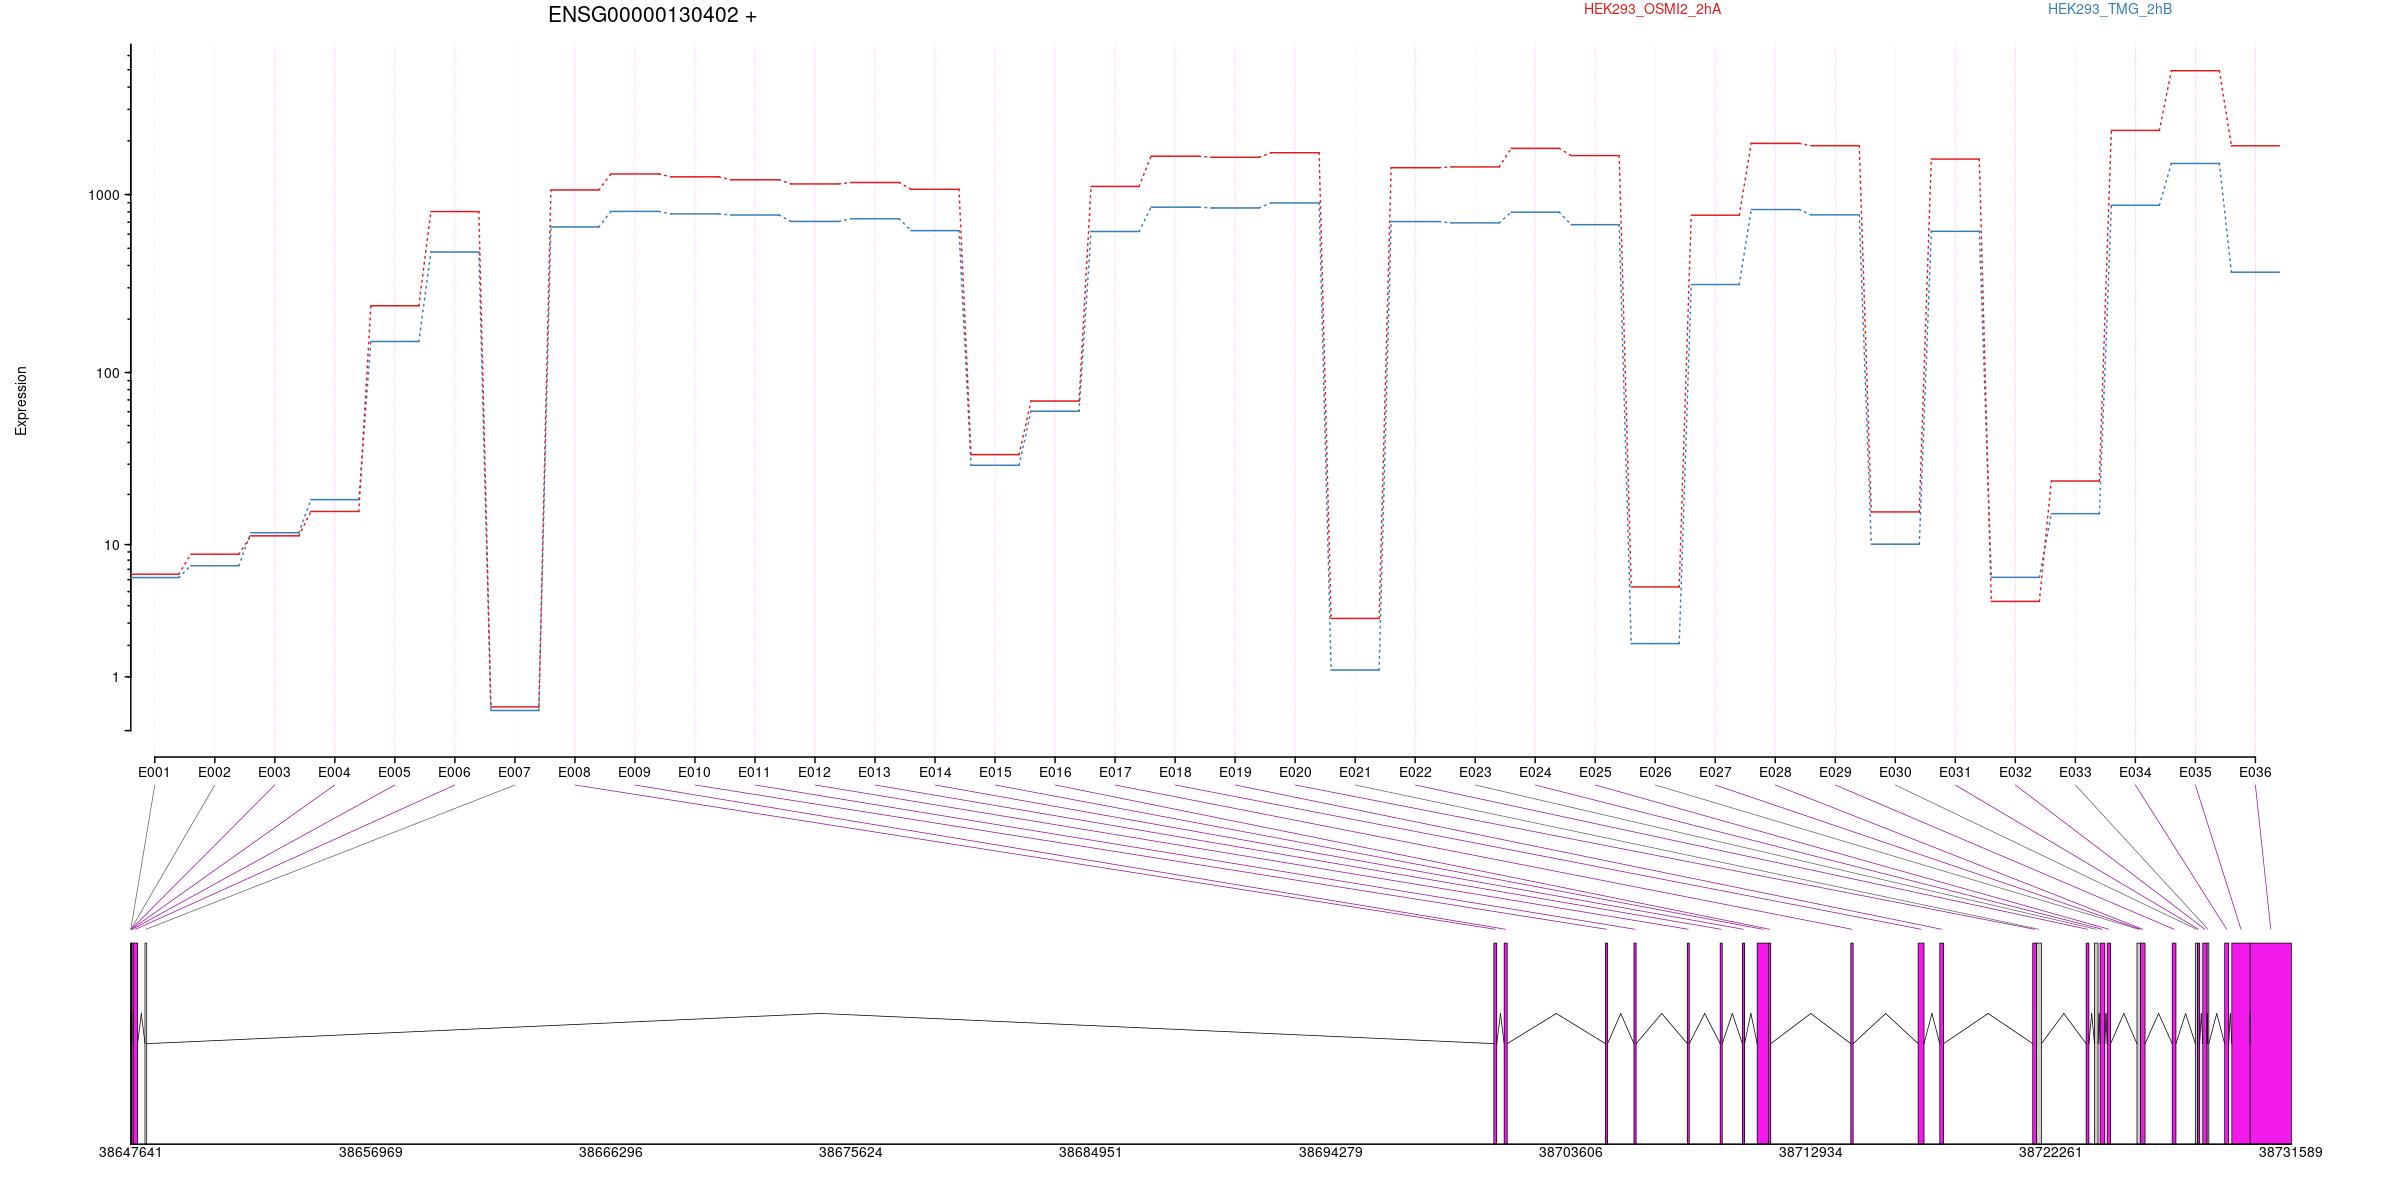2400x1200 pixels.
Task: Click the ENSG00000130402 + plot title
Action: pyautogui.click(x=652, y=15)
